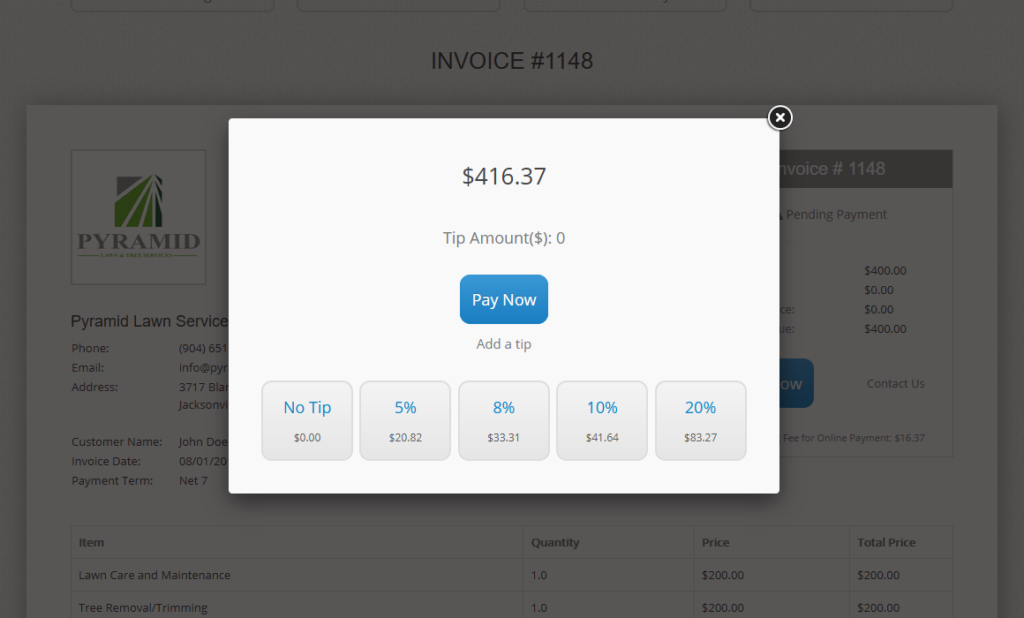Click the customer name 'John Doe'
The height and width of the screenshot is (618, 1024).
click(x=203, y=442)
